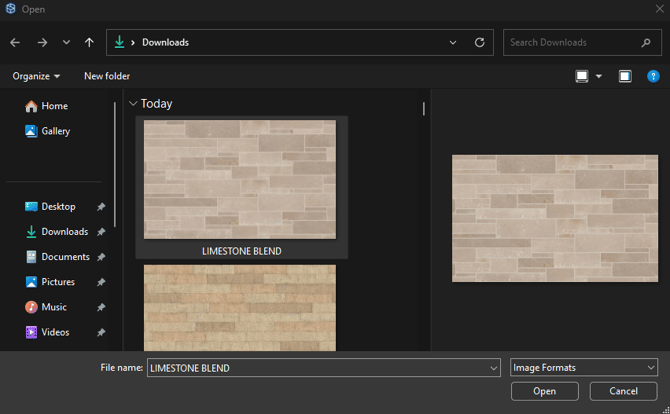Click the LIMESTONE BLEND file name label
Image resolution: width=670 pixels, height=414 pixels.
[241, 251]
